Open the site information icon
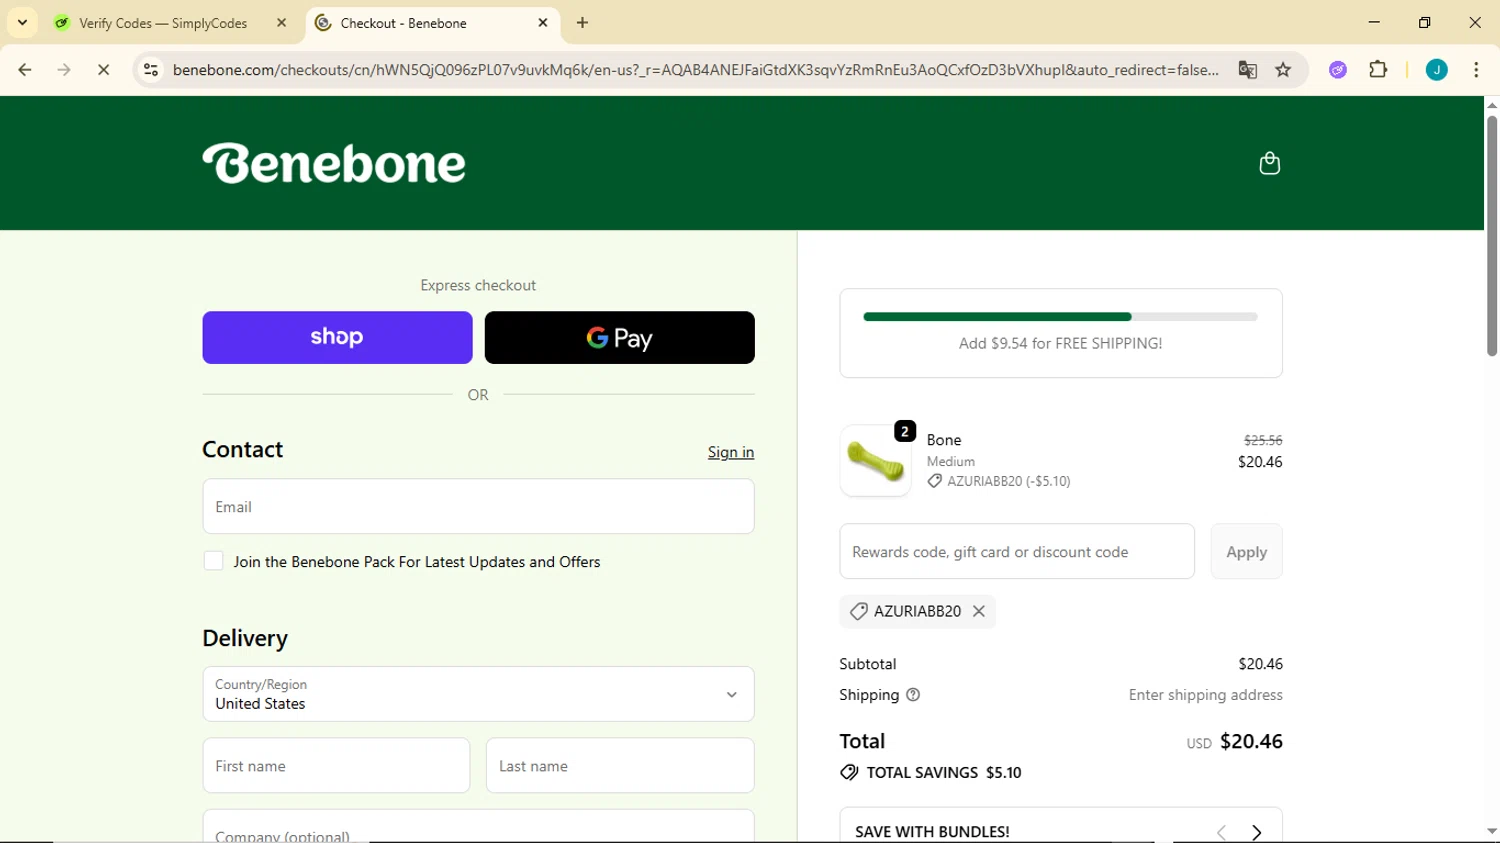The image size is (1500, 843). tap(151, 70)
